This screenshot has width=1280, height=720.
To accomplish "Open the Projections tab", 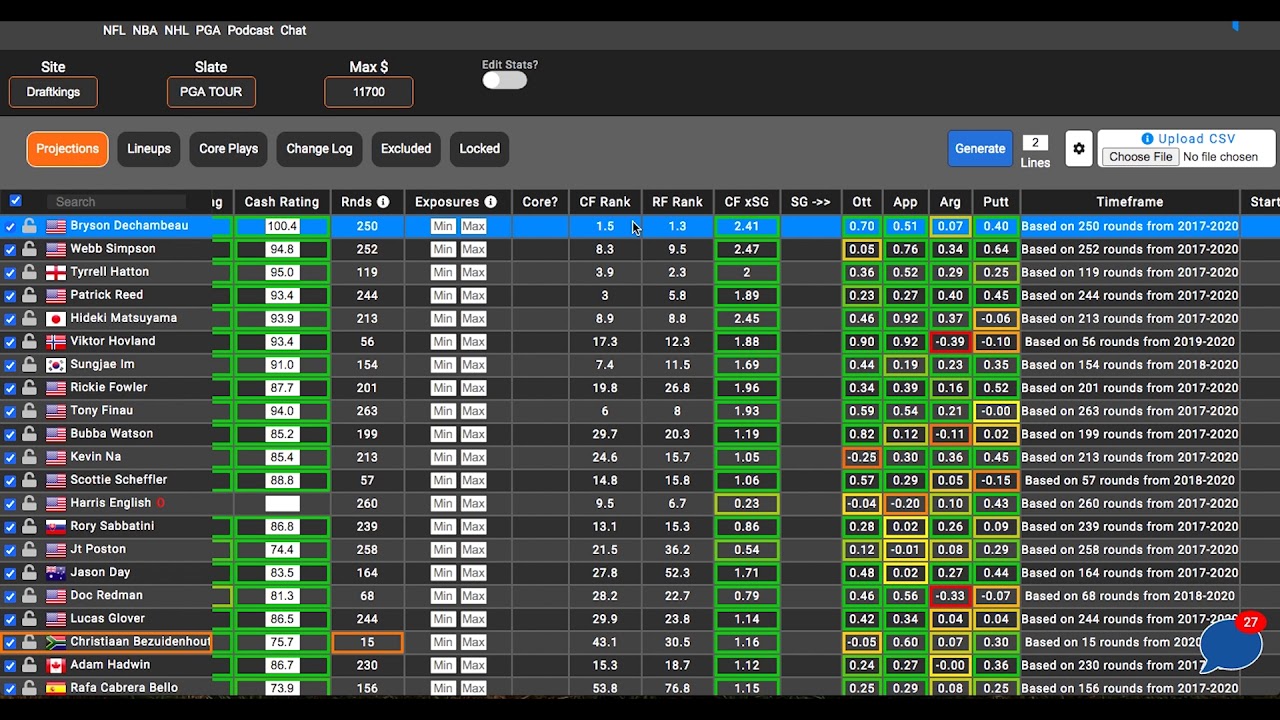I will pyautogui.click(x=68, y=149).
